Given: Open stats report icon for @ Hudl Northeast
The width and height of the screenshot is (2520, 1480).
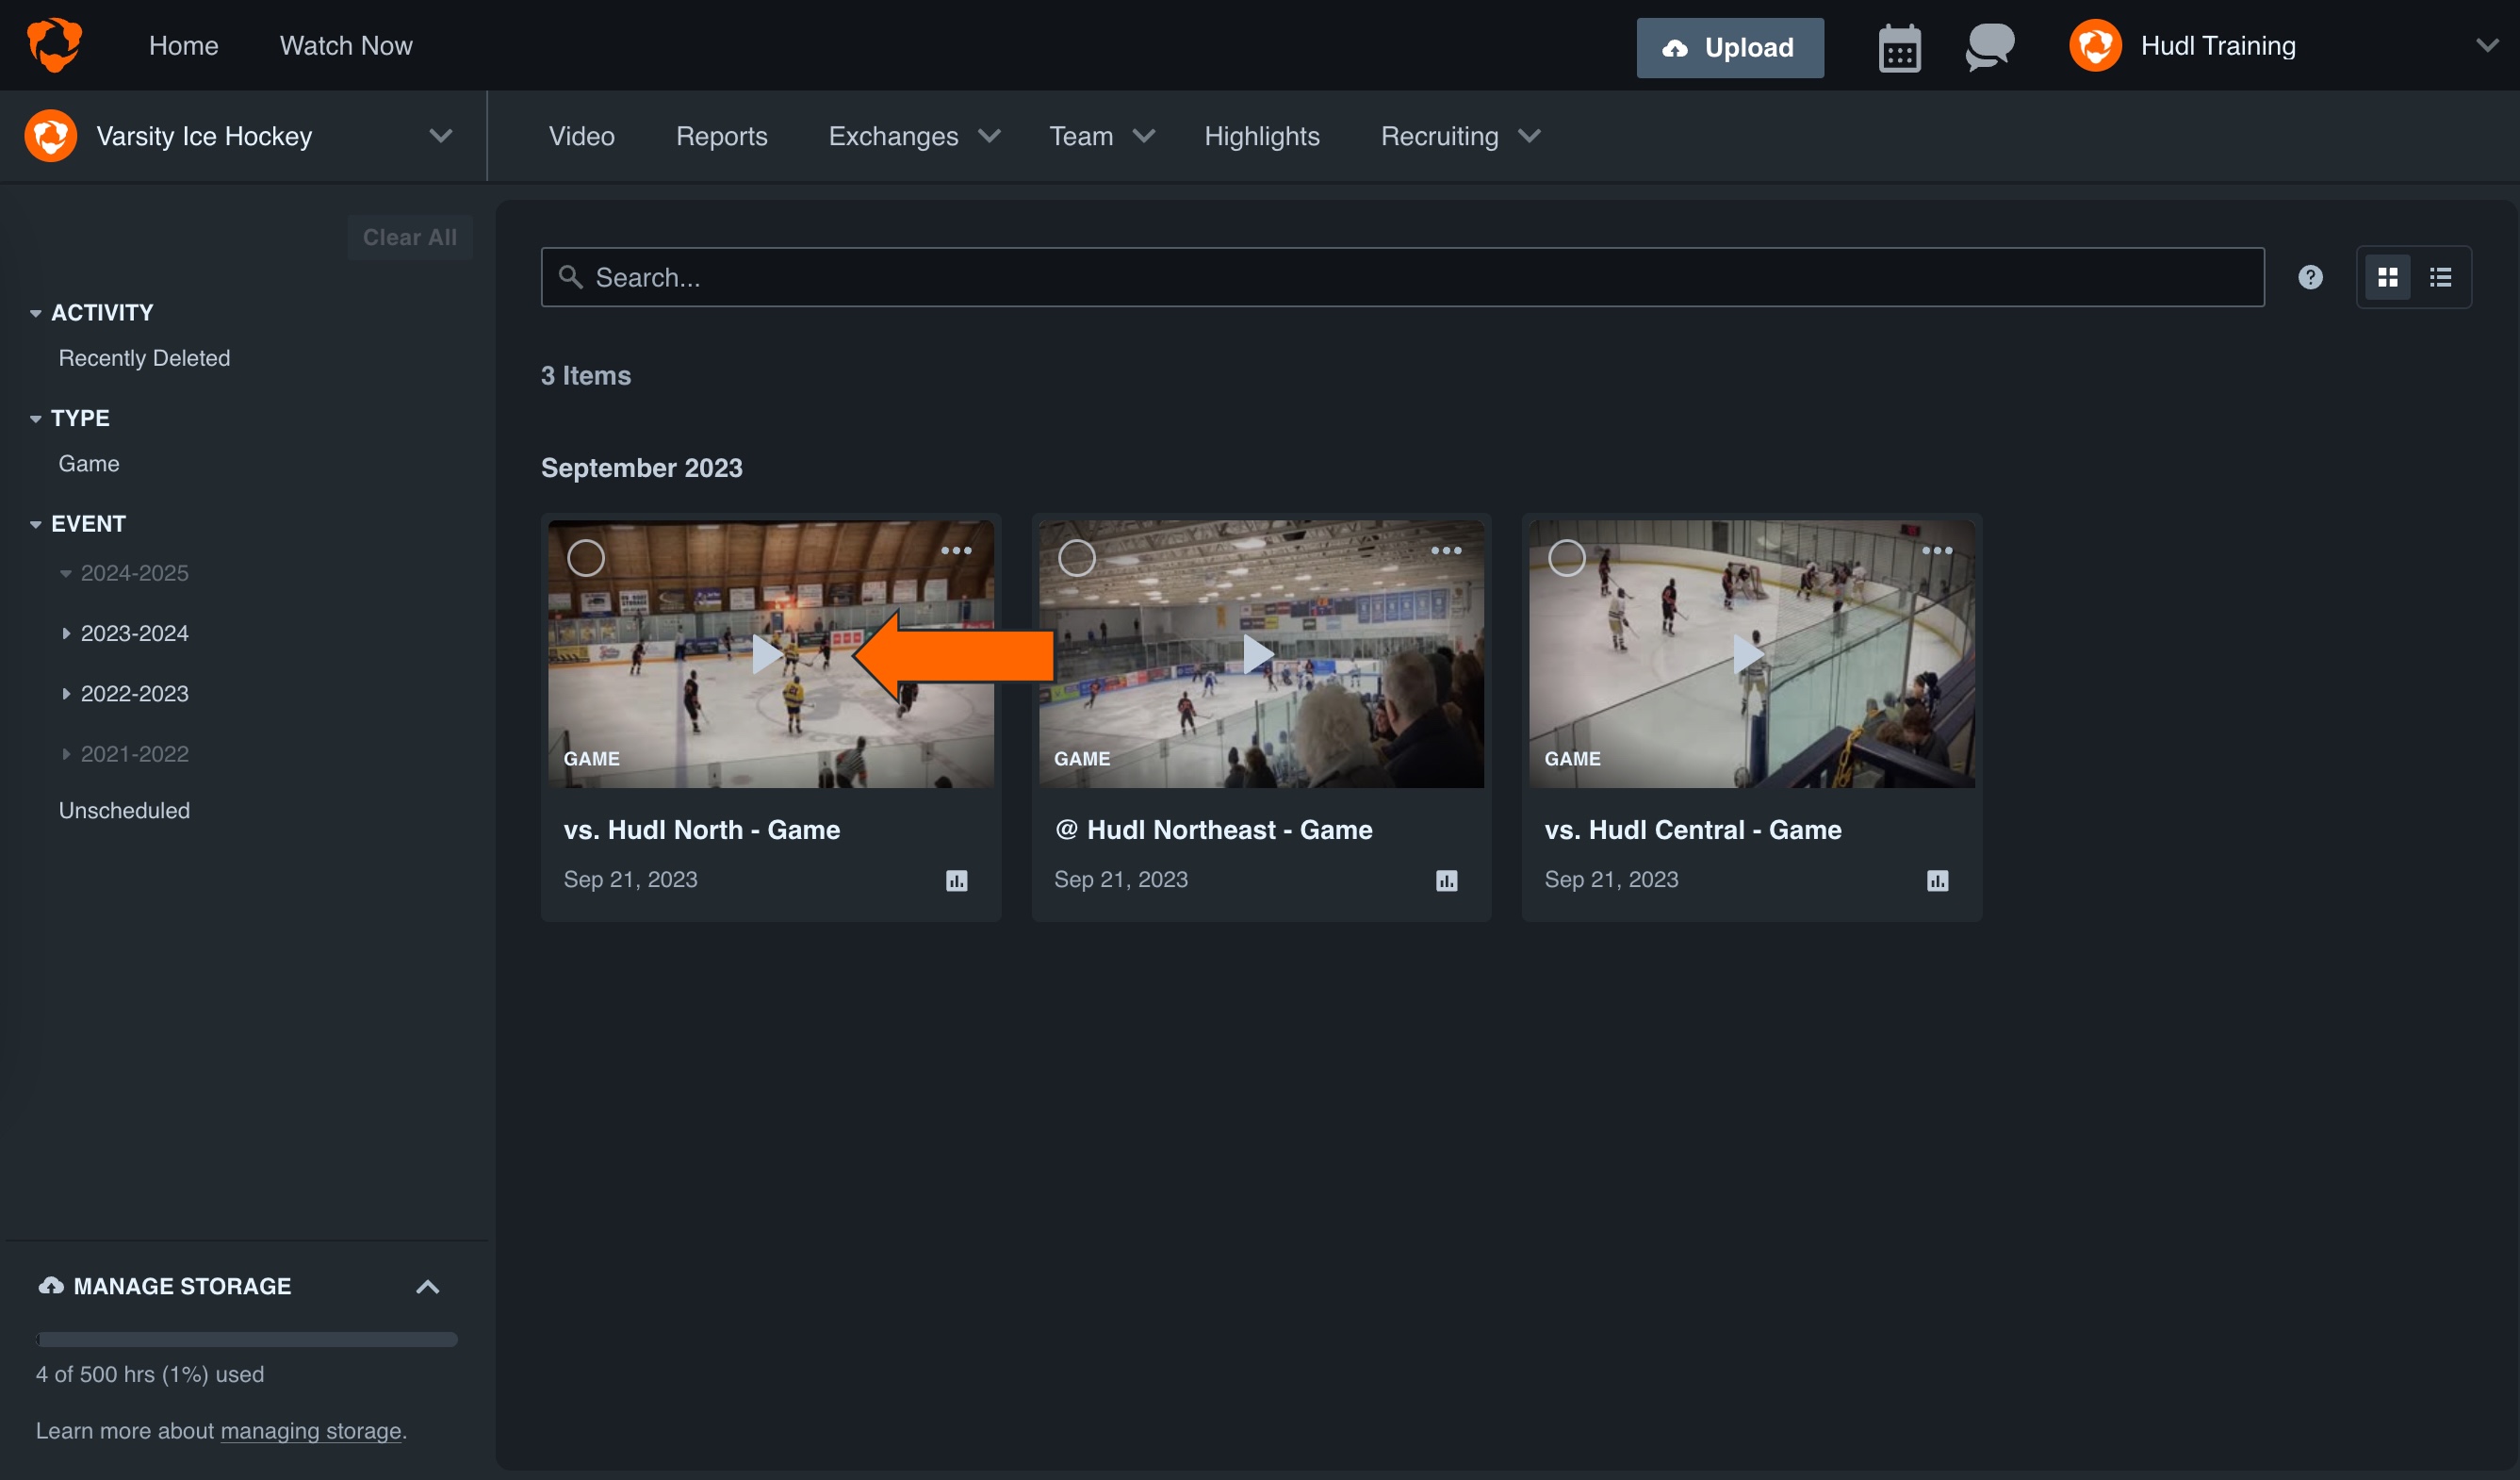Looking at the screenshot, I should click(1447, 880).
